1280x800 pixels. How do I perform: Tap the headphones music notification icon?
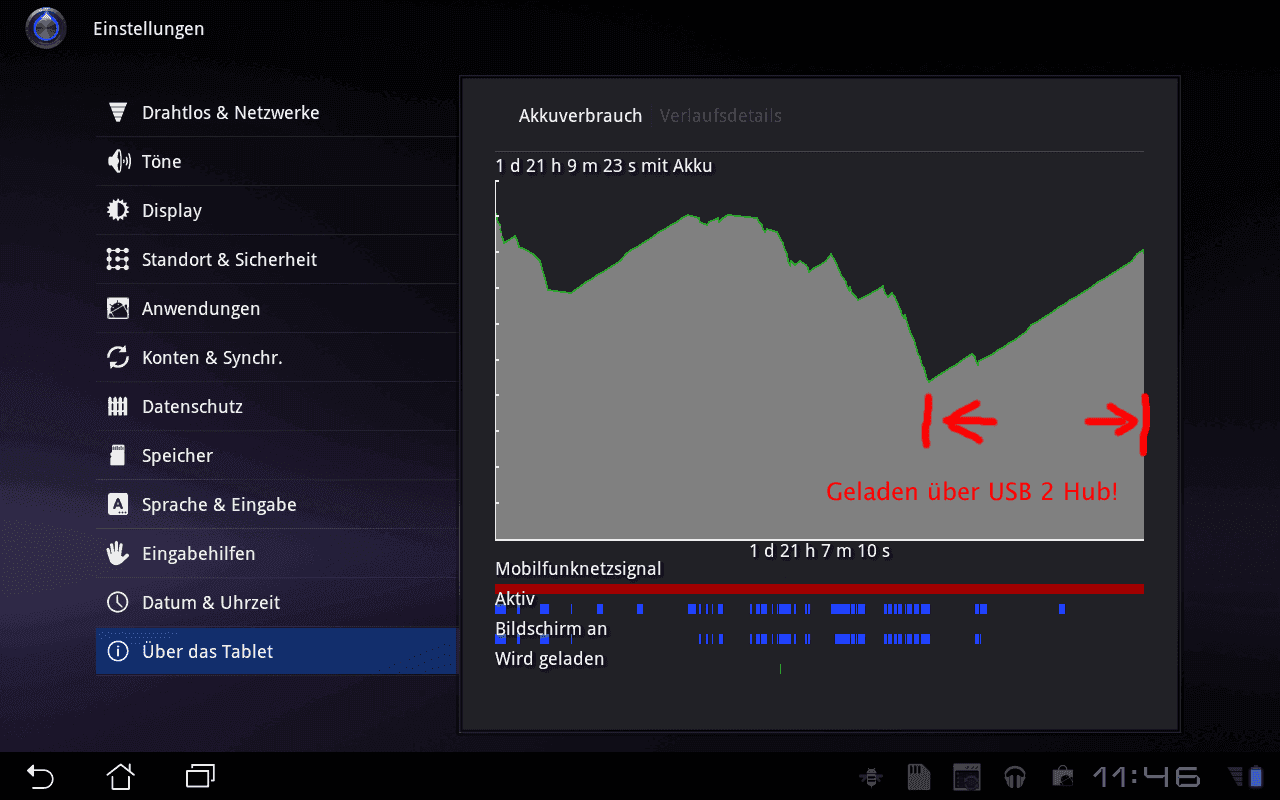1016,776
